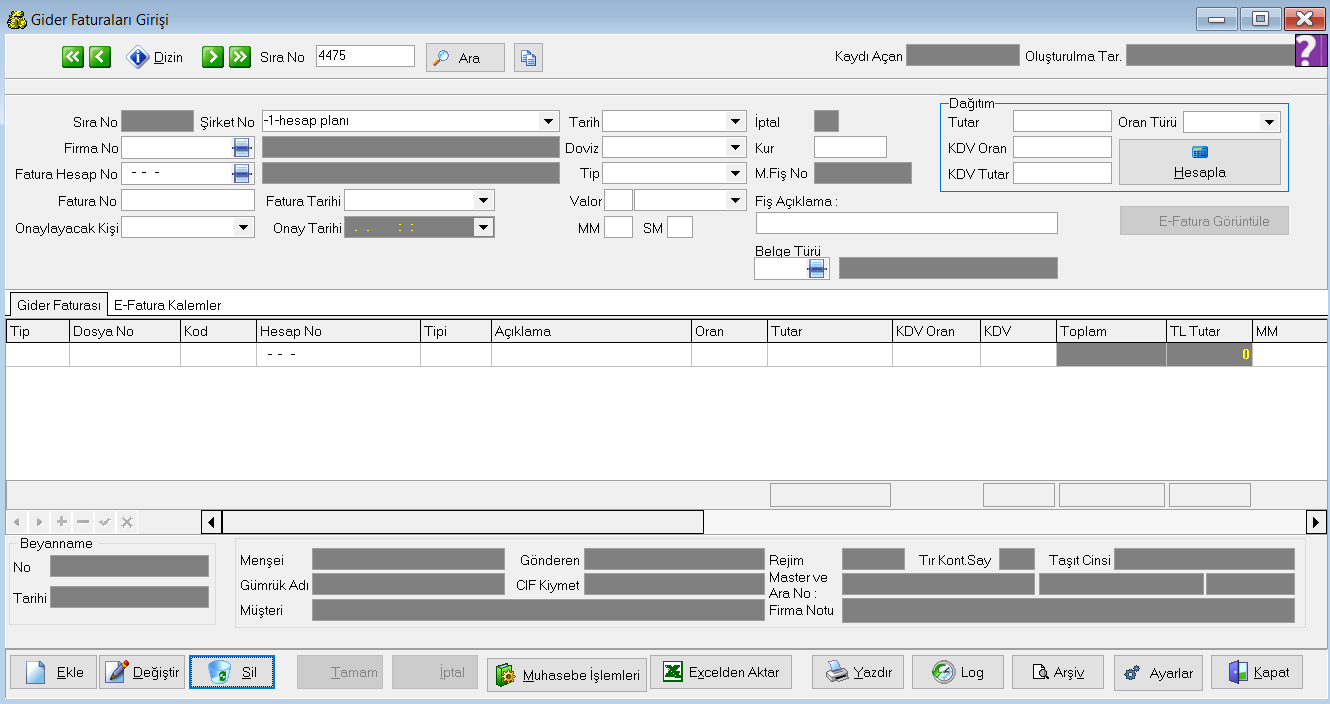Jump to last record double-arrow icon

point(239,57)
